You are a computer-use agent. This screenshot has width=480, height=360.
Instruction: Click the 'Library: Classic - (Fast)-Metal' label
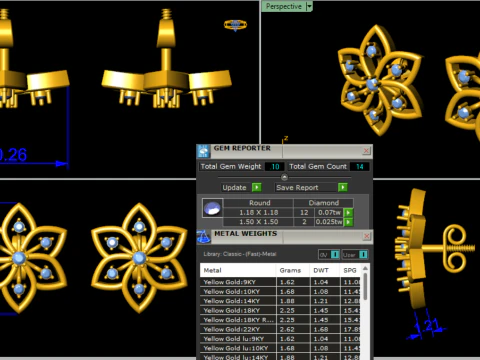(240, 254)
